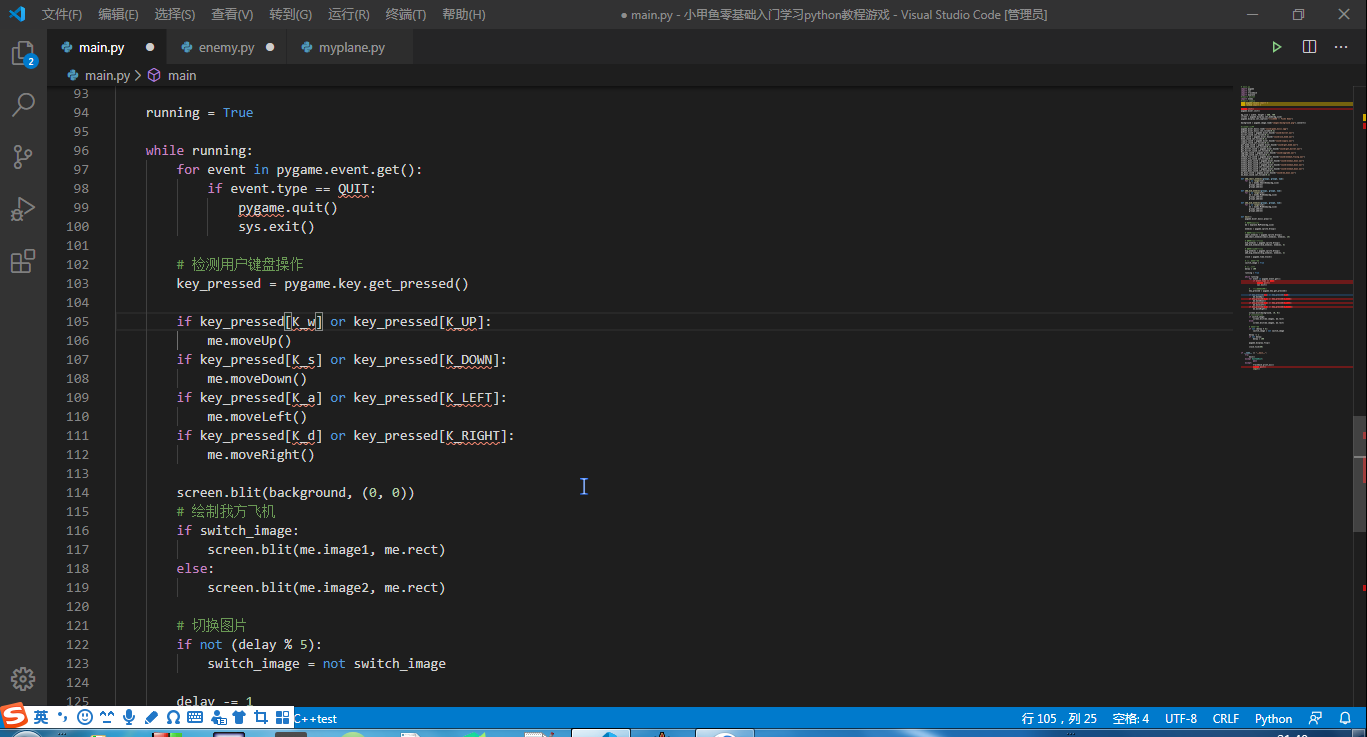Open Sogou screenshot crop tool
Image resolution: width=1367 pixels, height=737 pixels.
coord(261,717)
